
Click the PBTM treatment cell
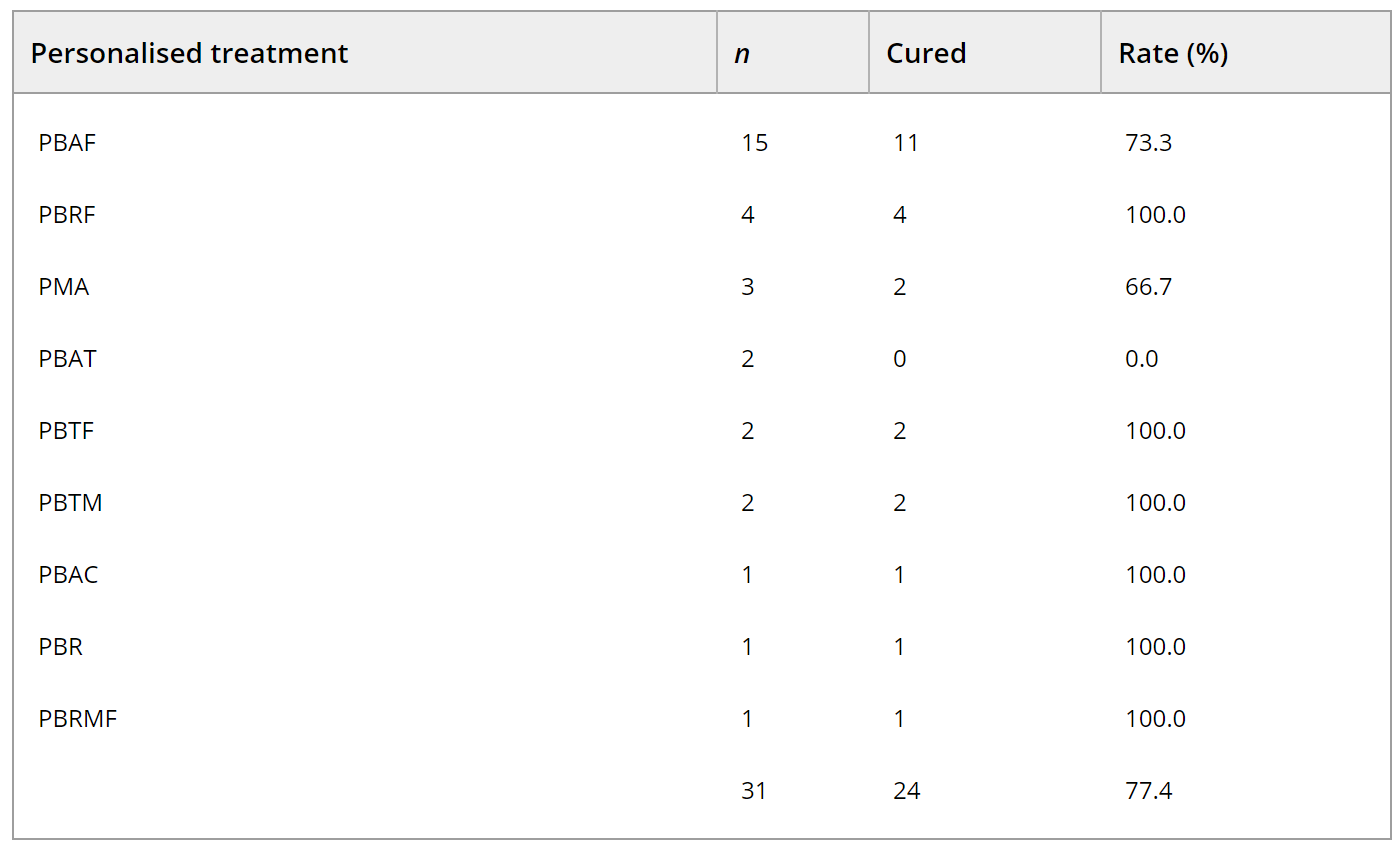click(71, 503)
